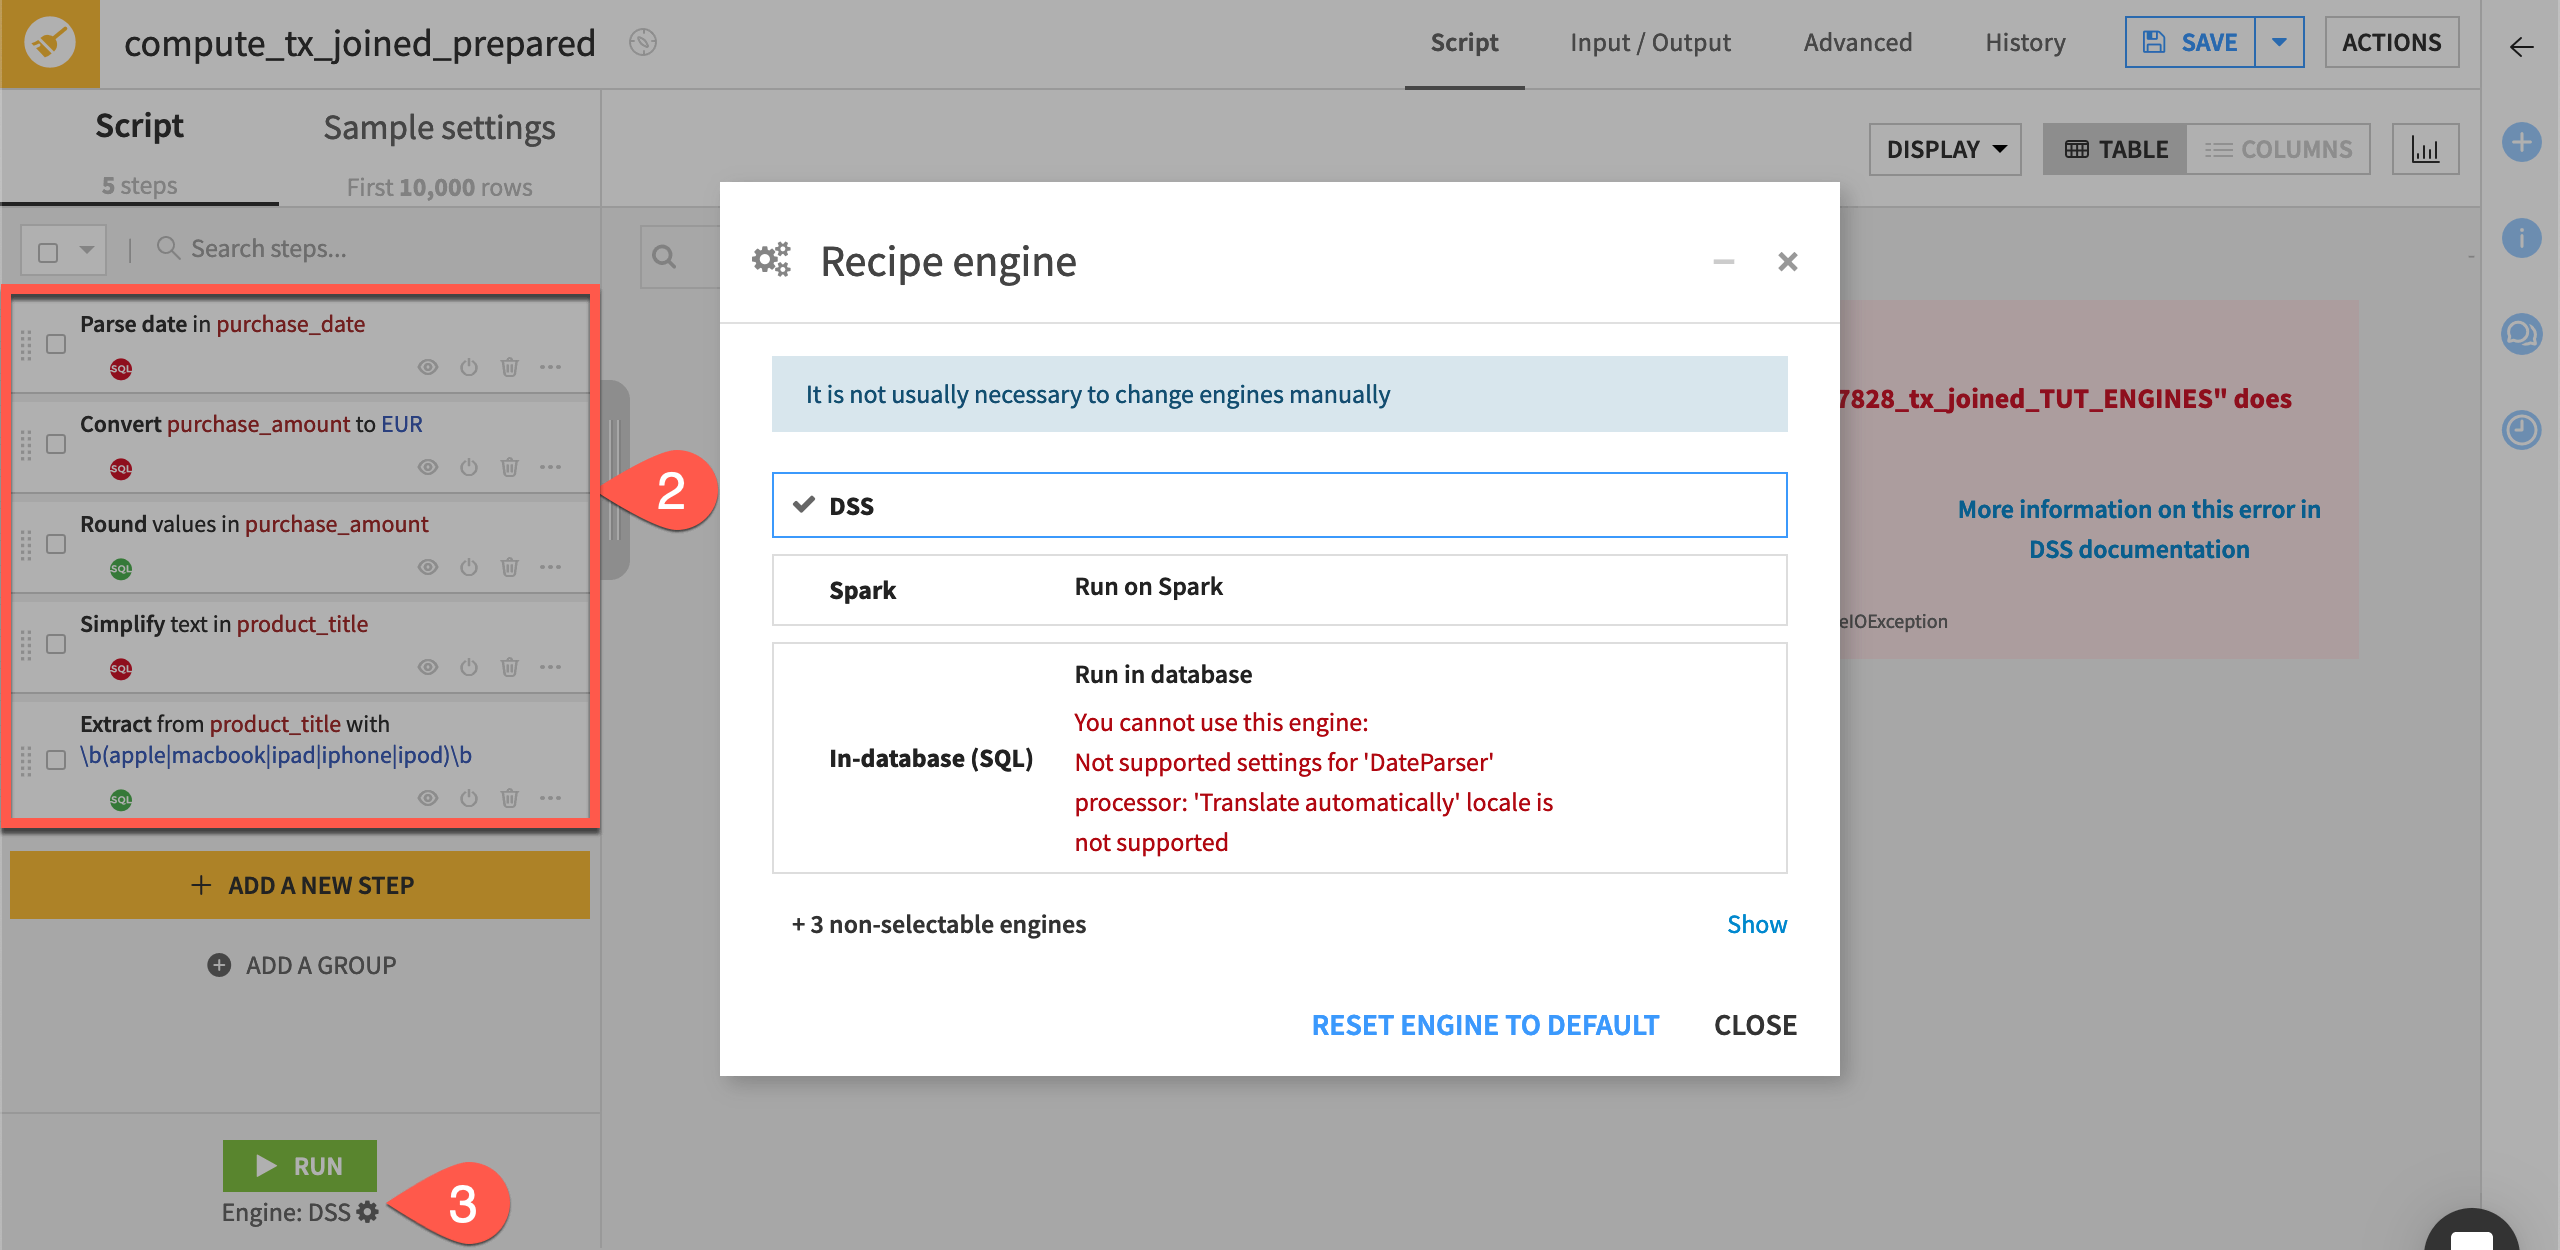Delete the Convert purchase_amount step
2560x1250 pixels.
tap(510, 467)
